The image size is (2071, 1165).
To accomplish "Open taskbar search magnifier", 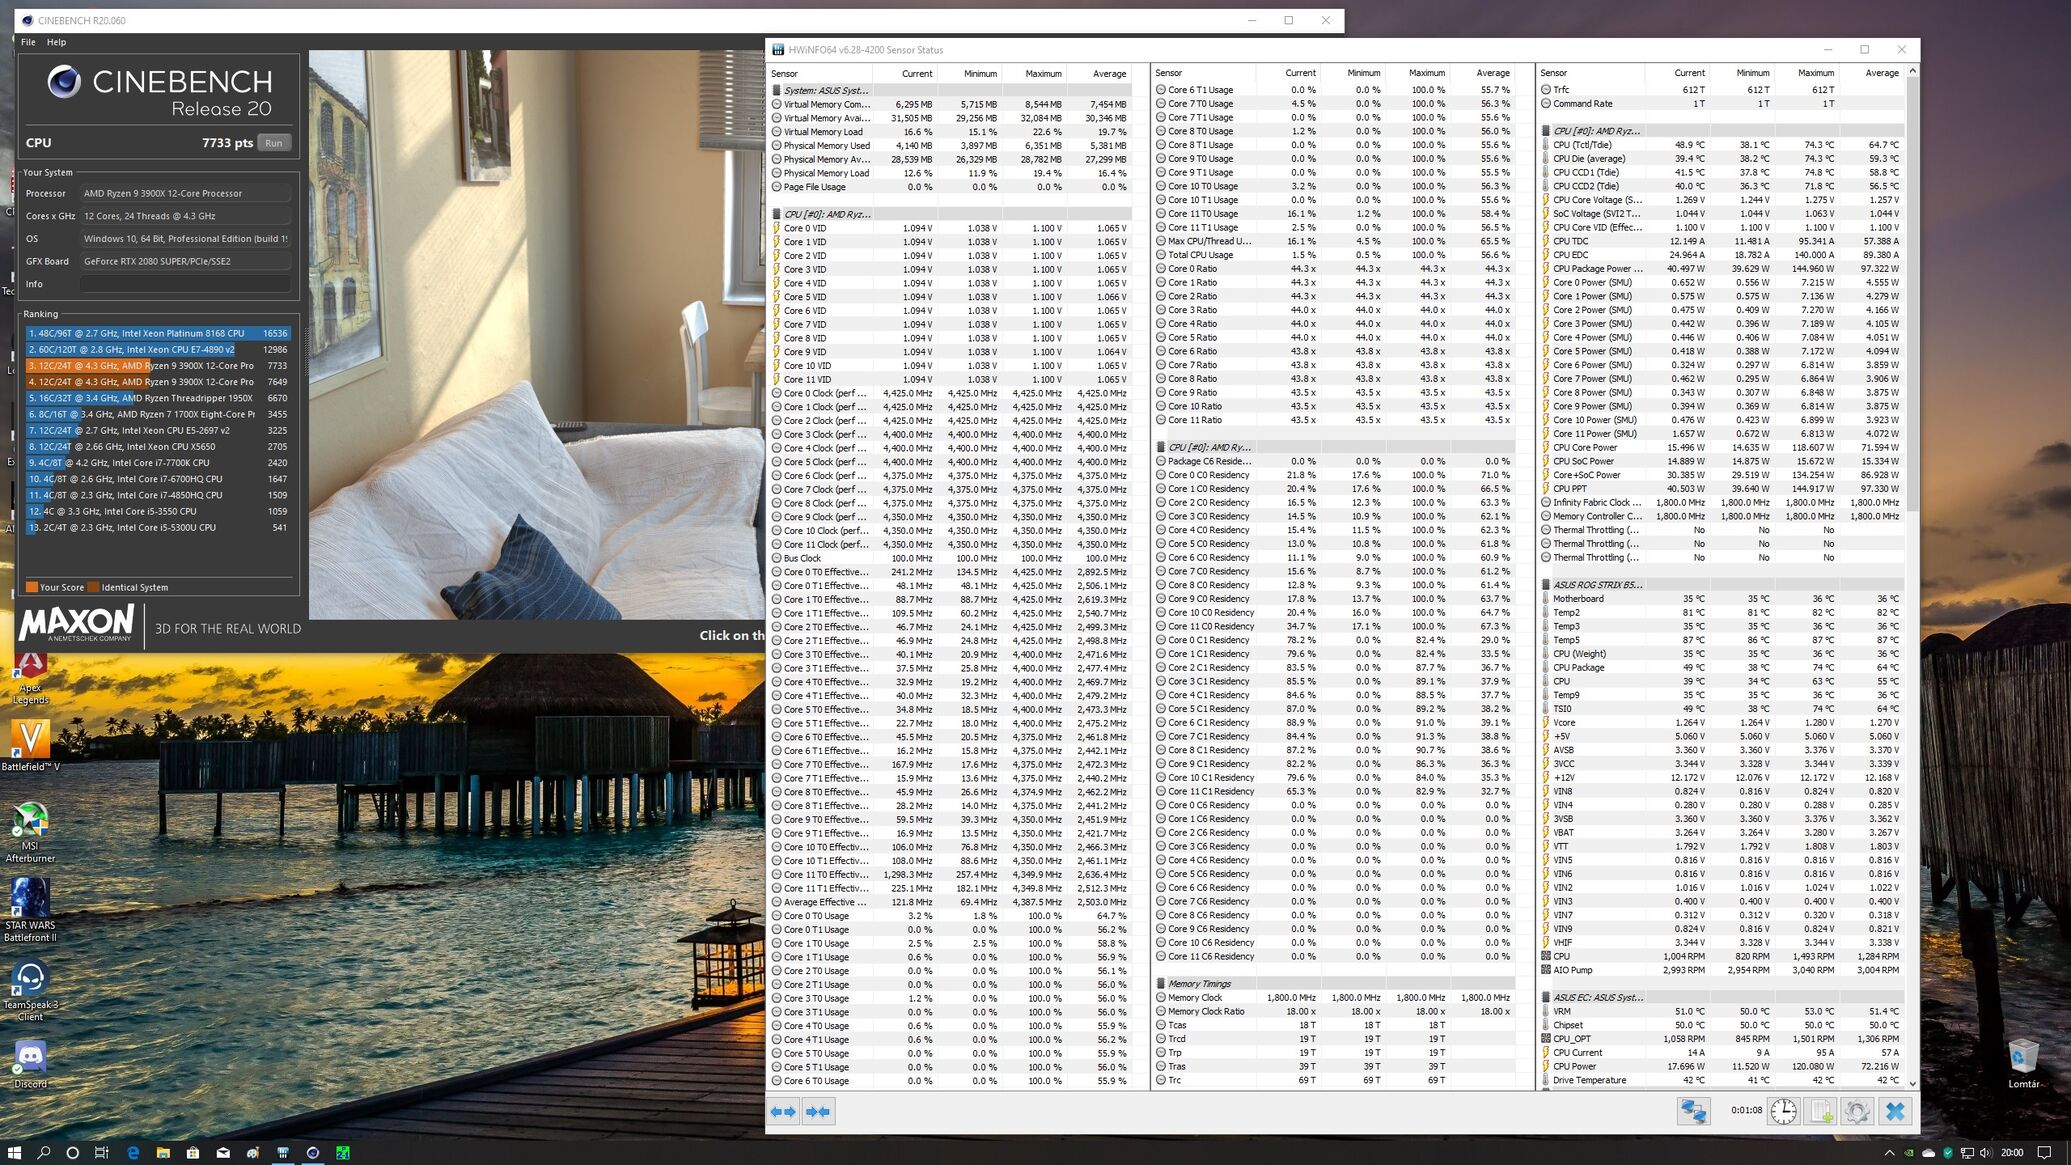I will 43,1152.
